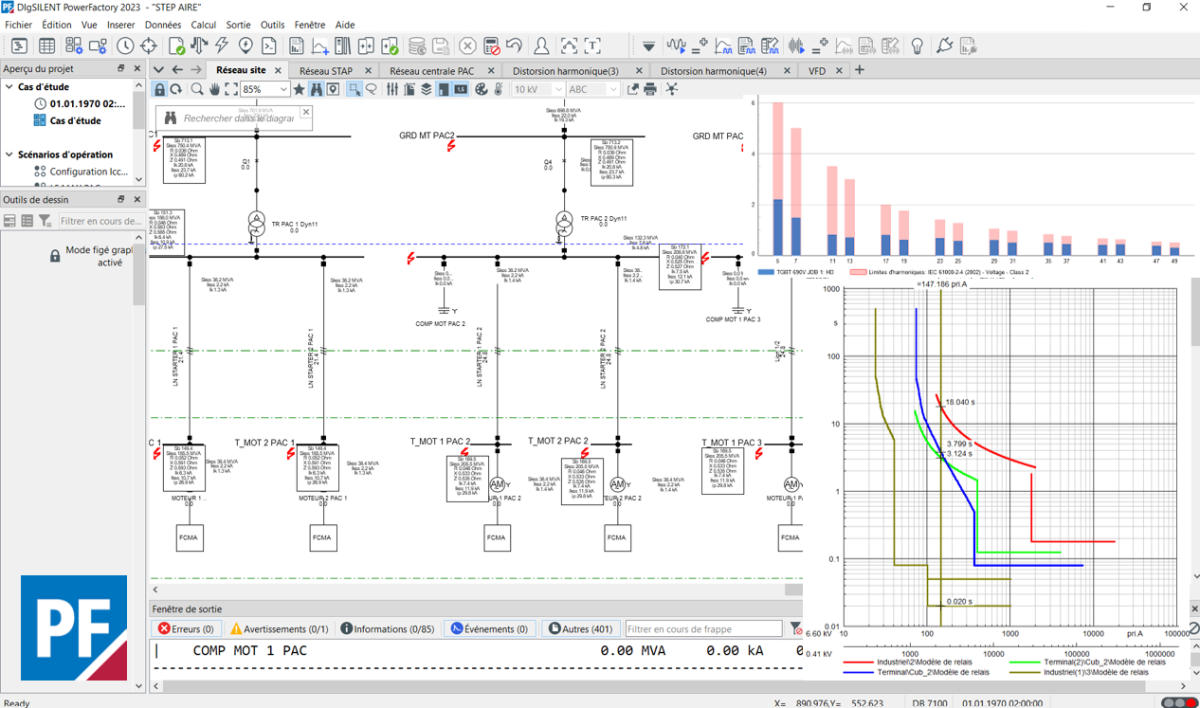The image size is (1200, 708).
Task: Open the main toolbar overflow triangle dropdown
Action: click(x=649, y=45)
